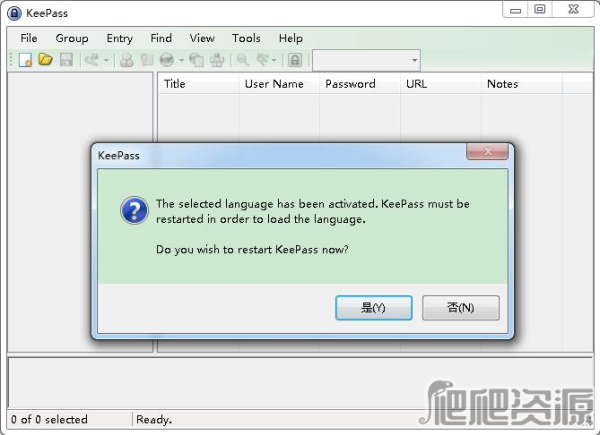
Task: Open the View menu
Action: [202, 38]
